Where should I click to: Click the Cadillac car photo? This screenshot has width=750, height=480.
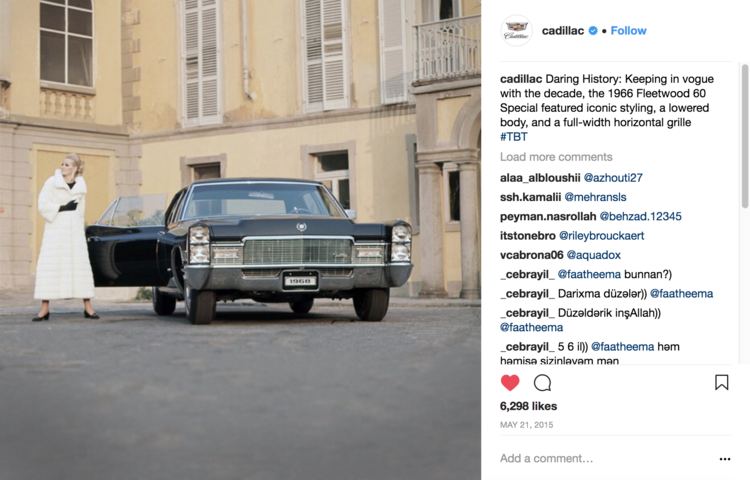pos(241,240)
